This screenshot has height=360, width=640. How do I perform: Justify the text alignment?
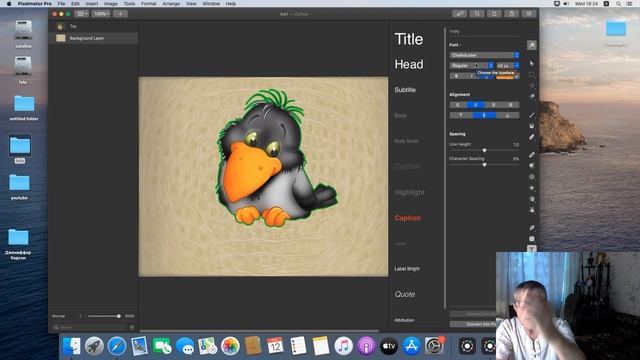point(511,105)
